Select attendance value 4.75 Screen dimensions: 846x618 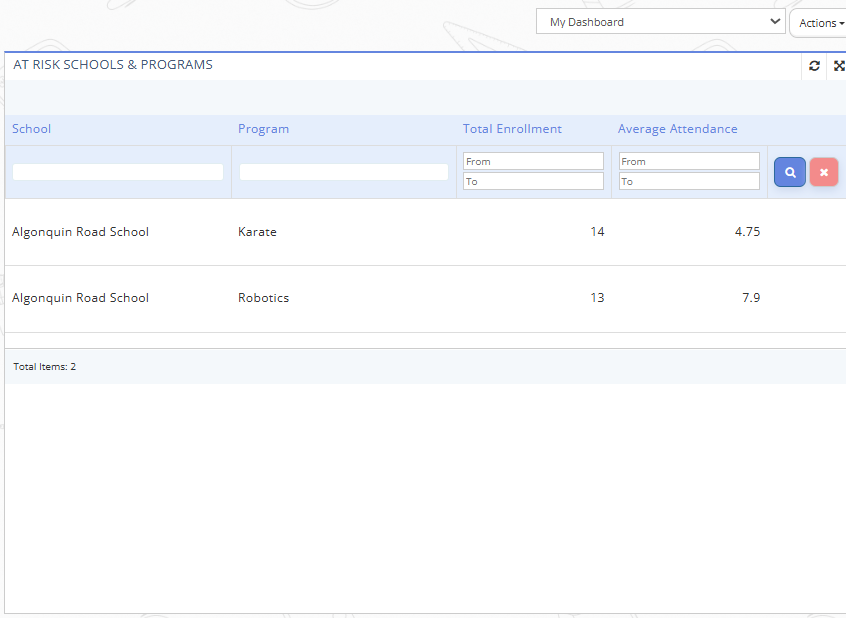pyautogui.click(x=747, y=232)
